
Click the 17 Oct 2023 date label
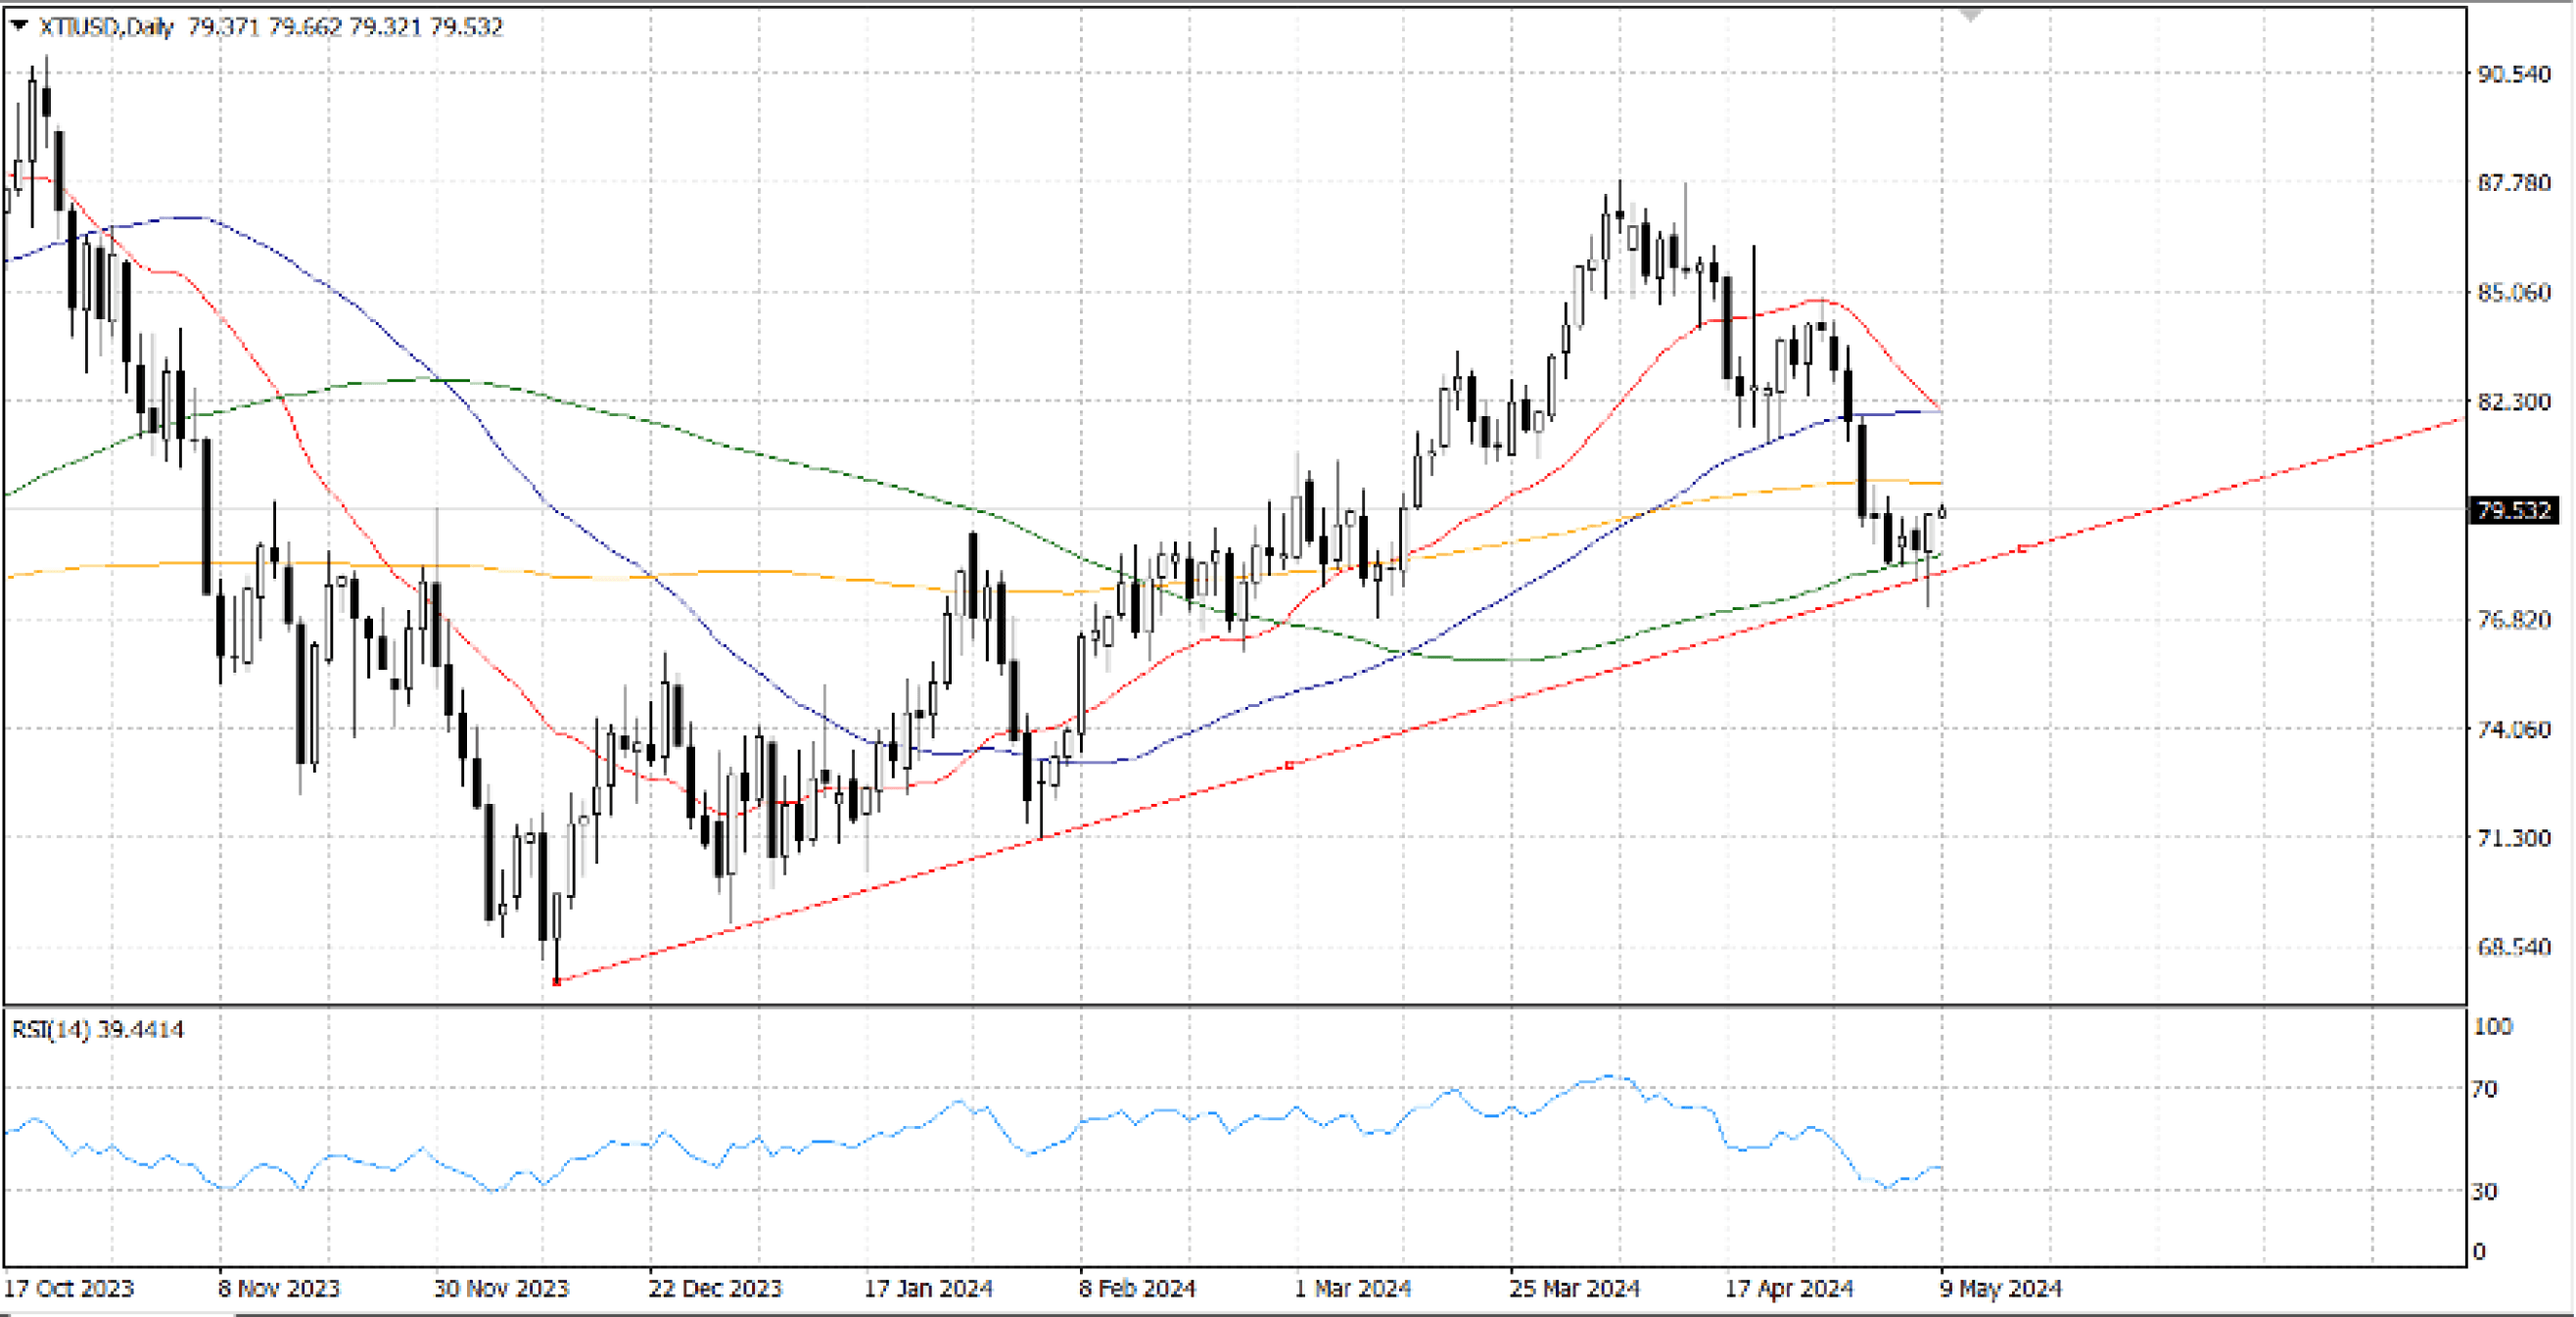tap(69, 1289)
